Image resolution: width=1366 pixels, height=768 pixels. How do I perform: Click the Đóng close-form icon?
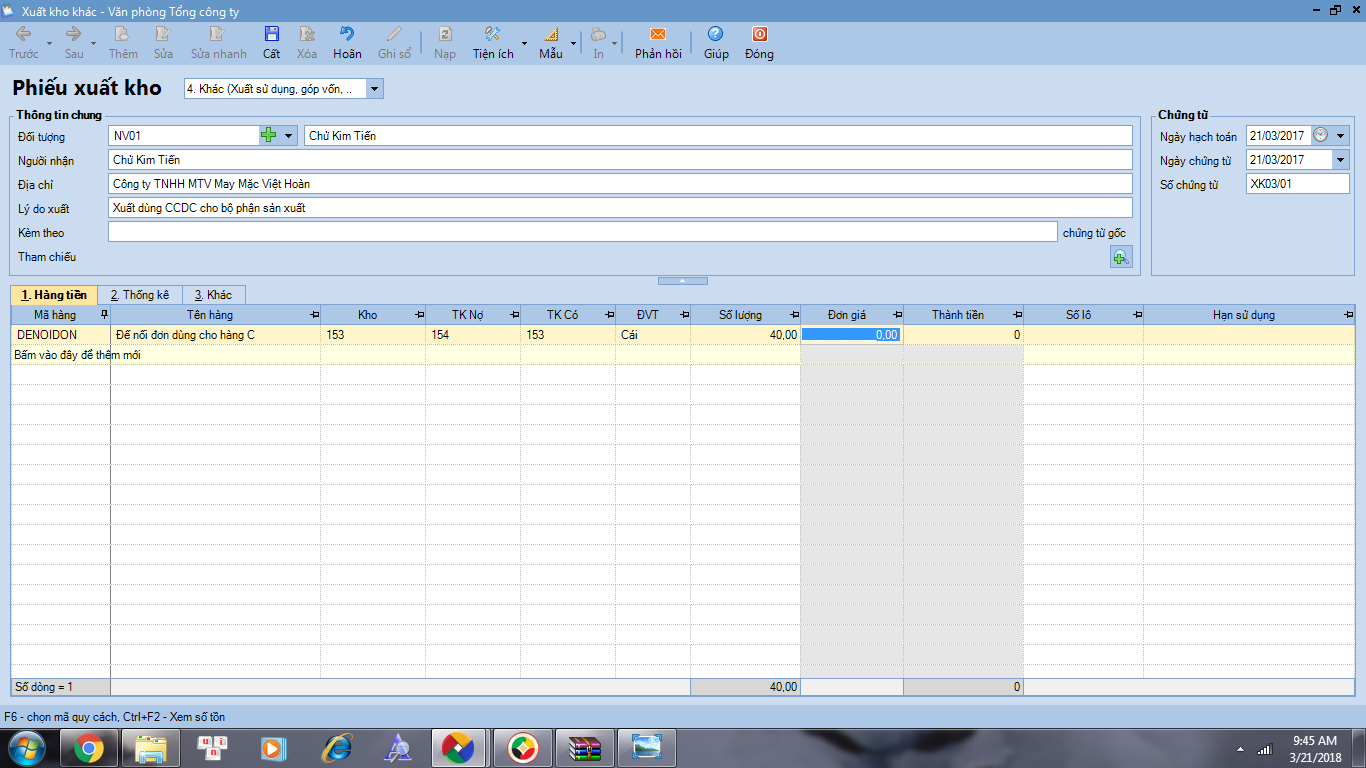(x=759, y=34)
